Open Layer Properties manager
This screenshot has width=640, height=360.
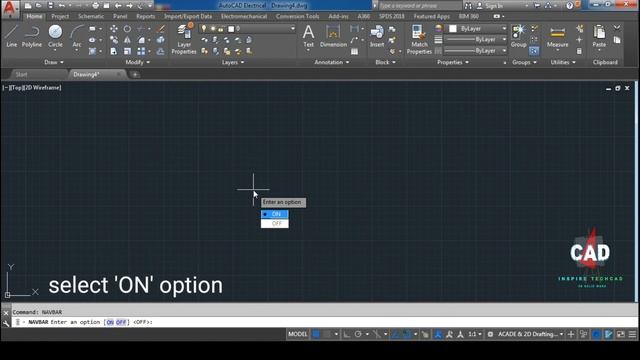[x=184, y=39]
